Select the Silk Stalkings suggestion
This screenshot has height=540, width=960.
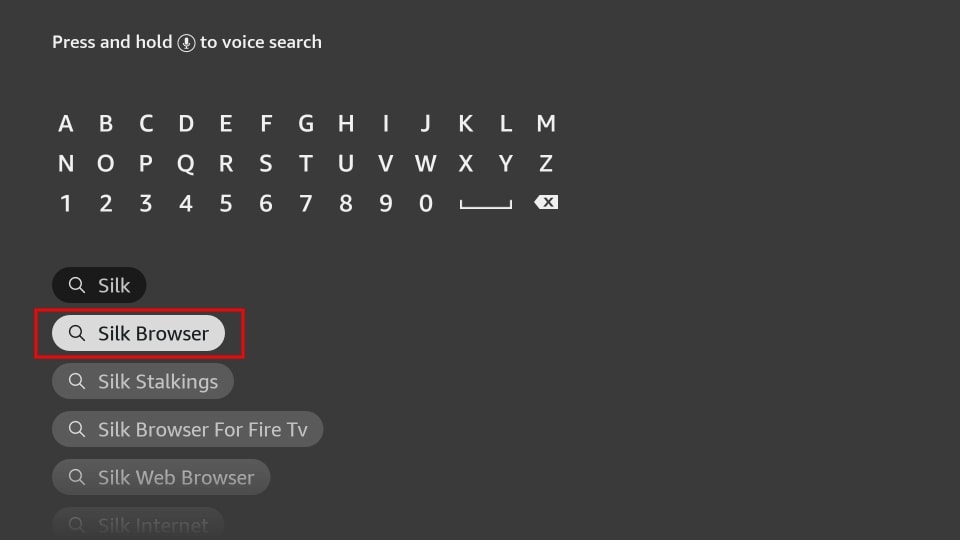point(143,381)
